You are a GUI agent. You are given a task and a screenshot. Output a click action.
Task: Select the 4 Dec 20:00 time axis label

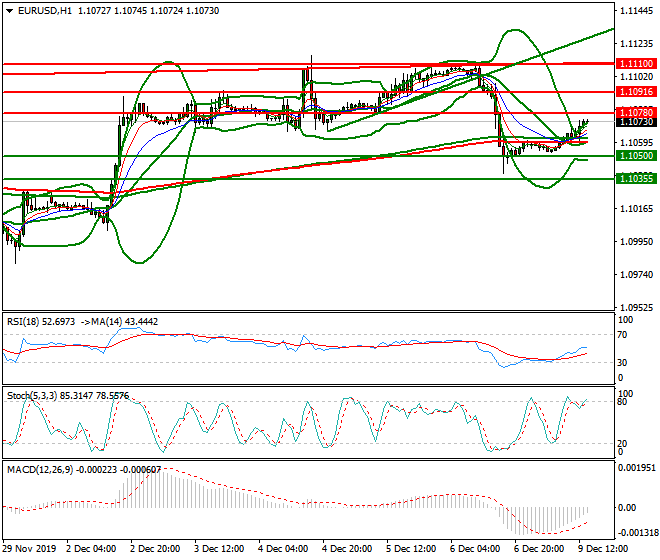click(x=347, y=549)
